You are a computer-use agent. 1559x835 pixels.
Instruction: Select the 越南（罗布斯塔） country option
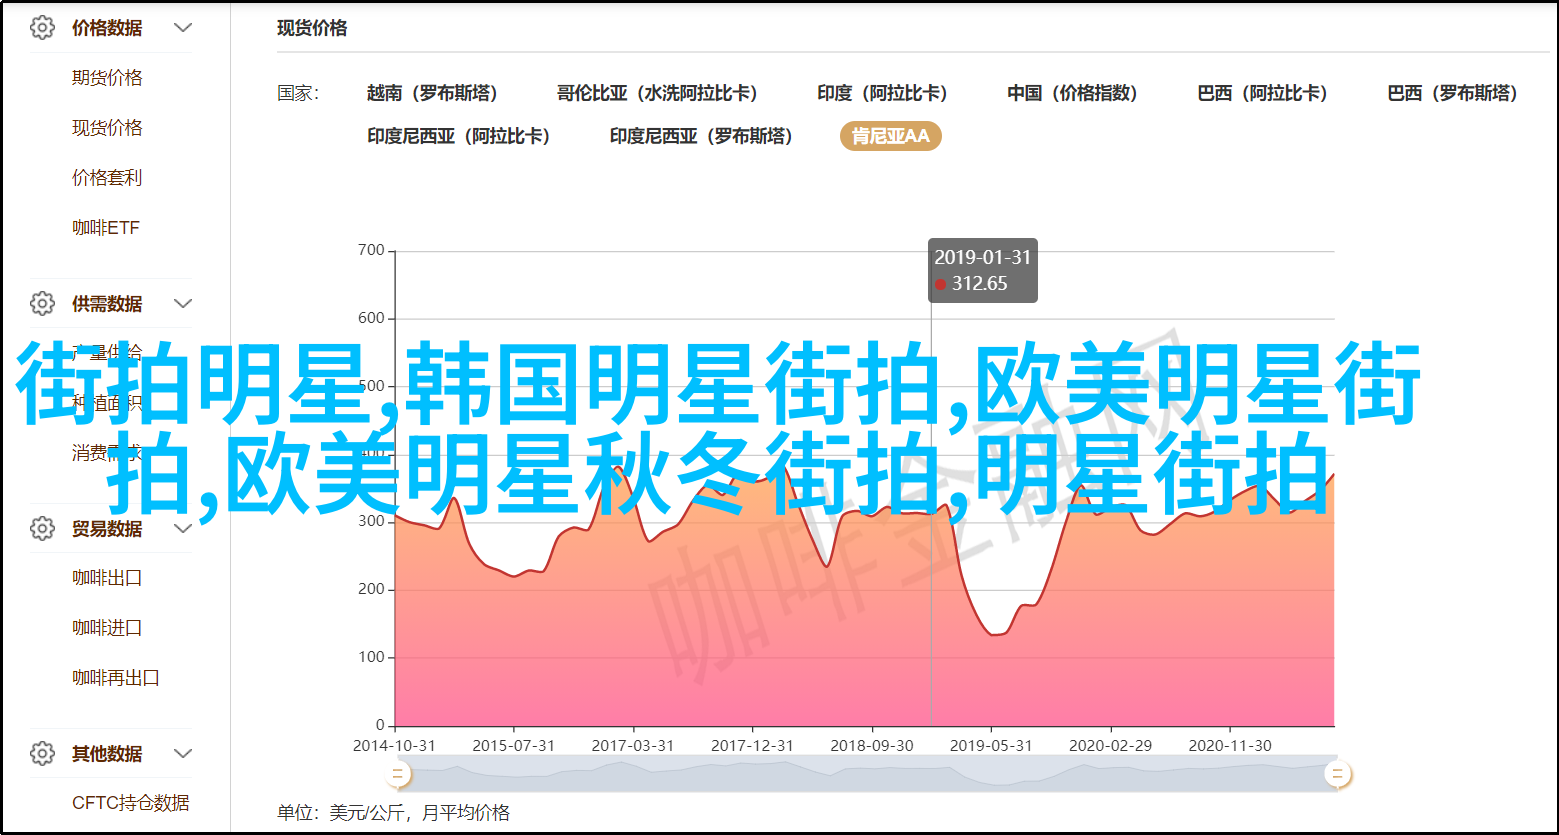pyautogui.click(x=432, y=93)
